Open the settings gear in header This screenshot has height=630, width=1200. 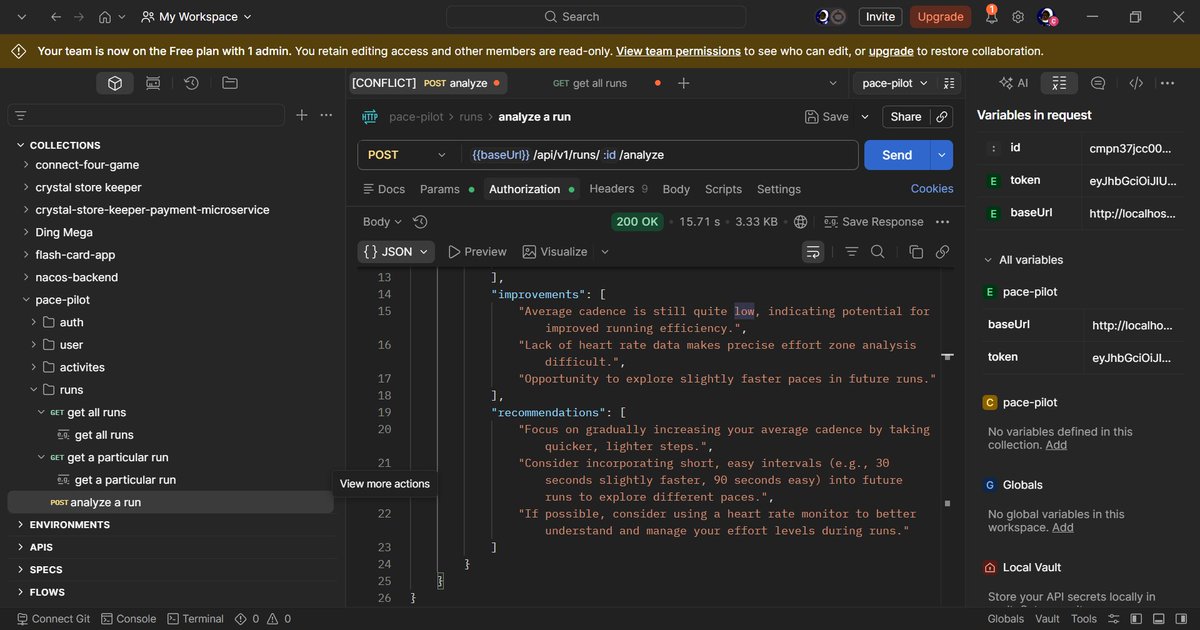coord(1018,17)
